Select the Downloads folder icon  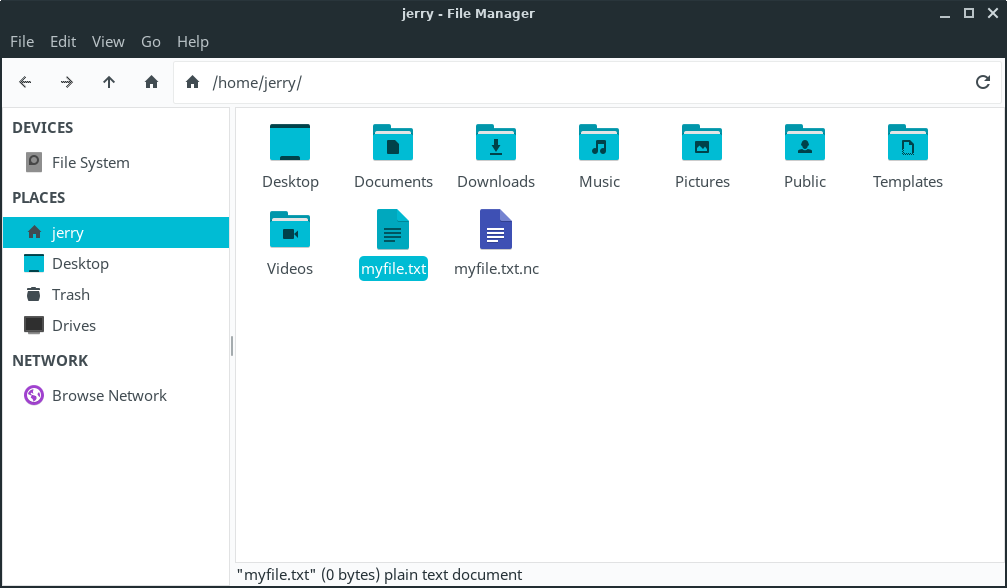496,144
